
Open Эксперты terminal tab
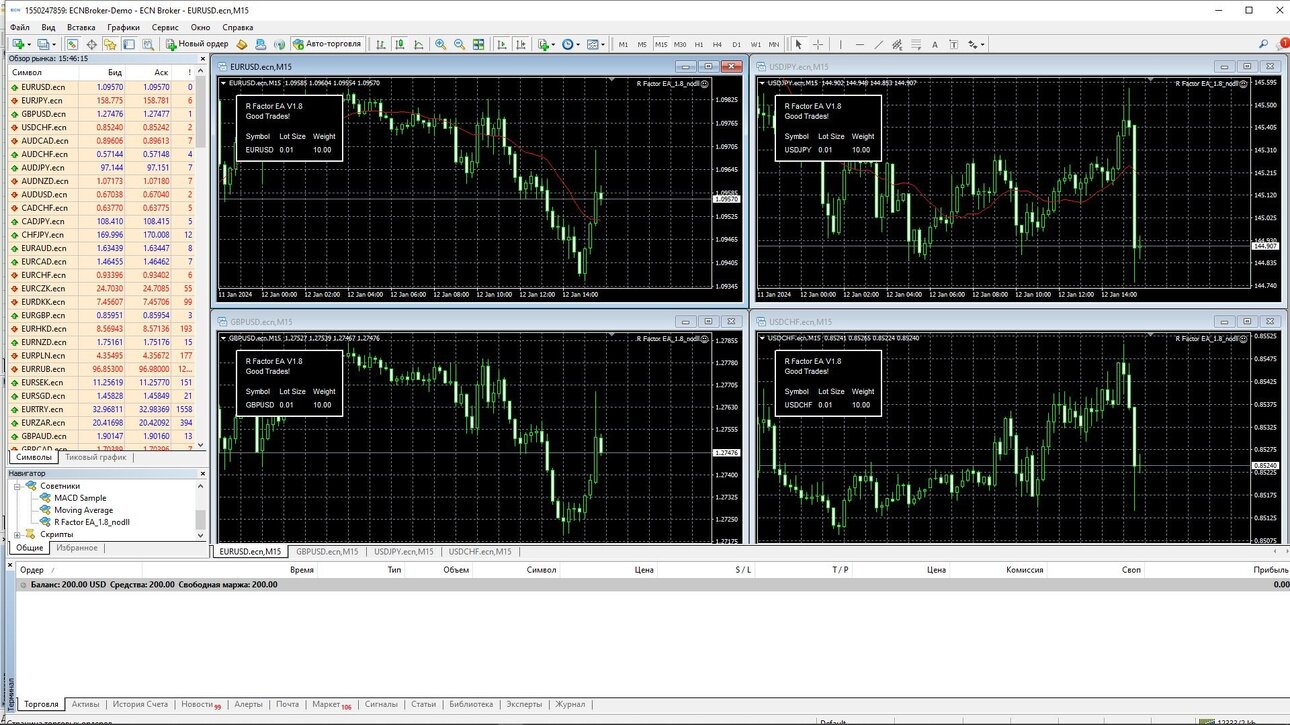point(524,704)
